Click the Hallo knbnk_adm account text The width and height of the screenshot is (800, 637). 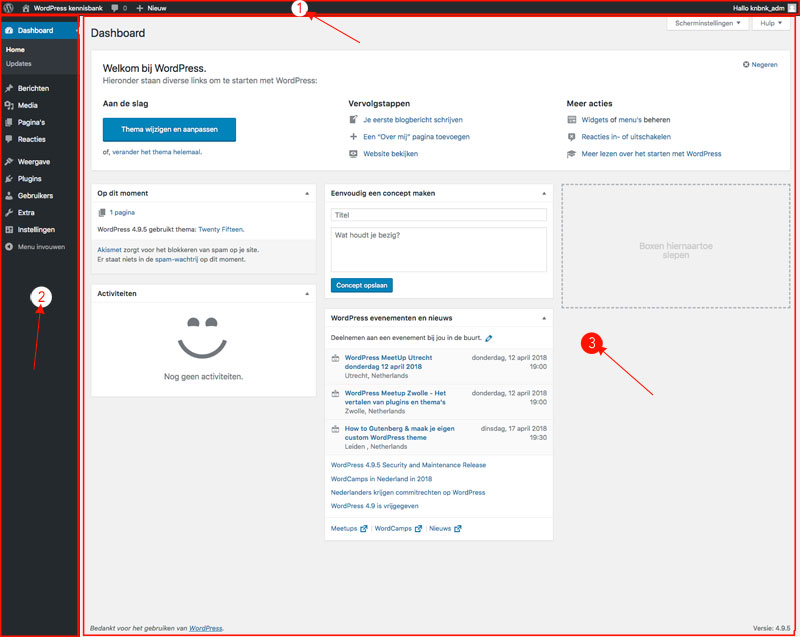[x=759, y=8]
